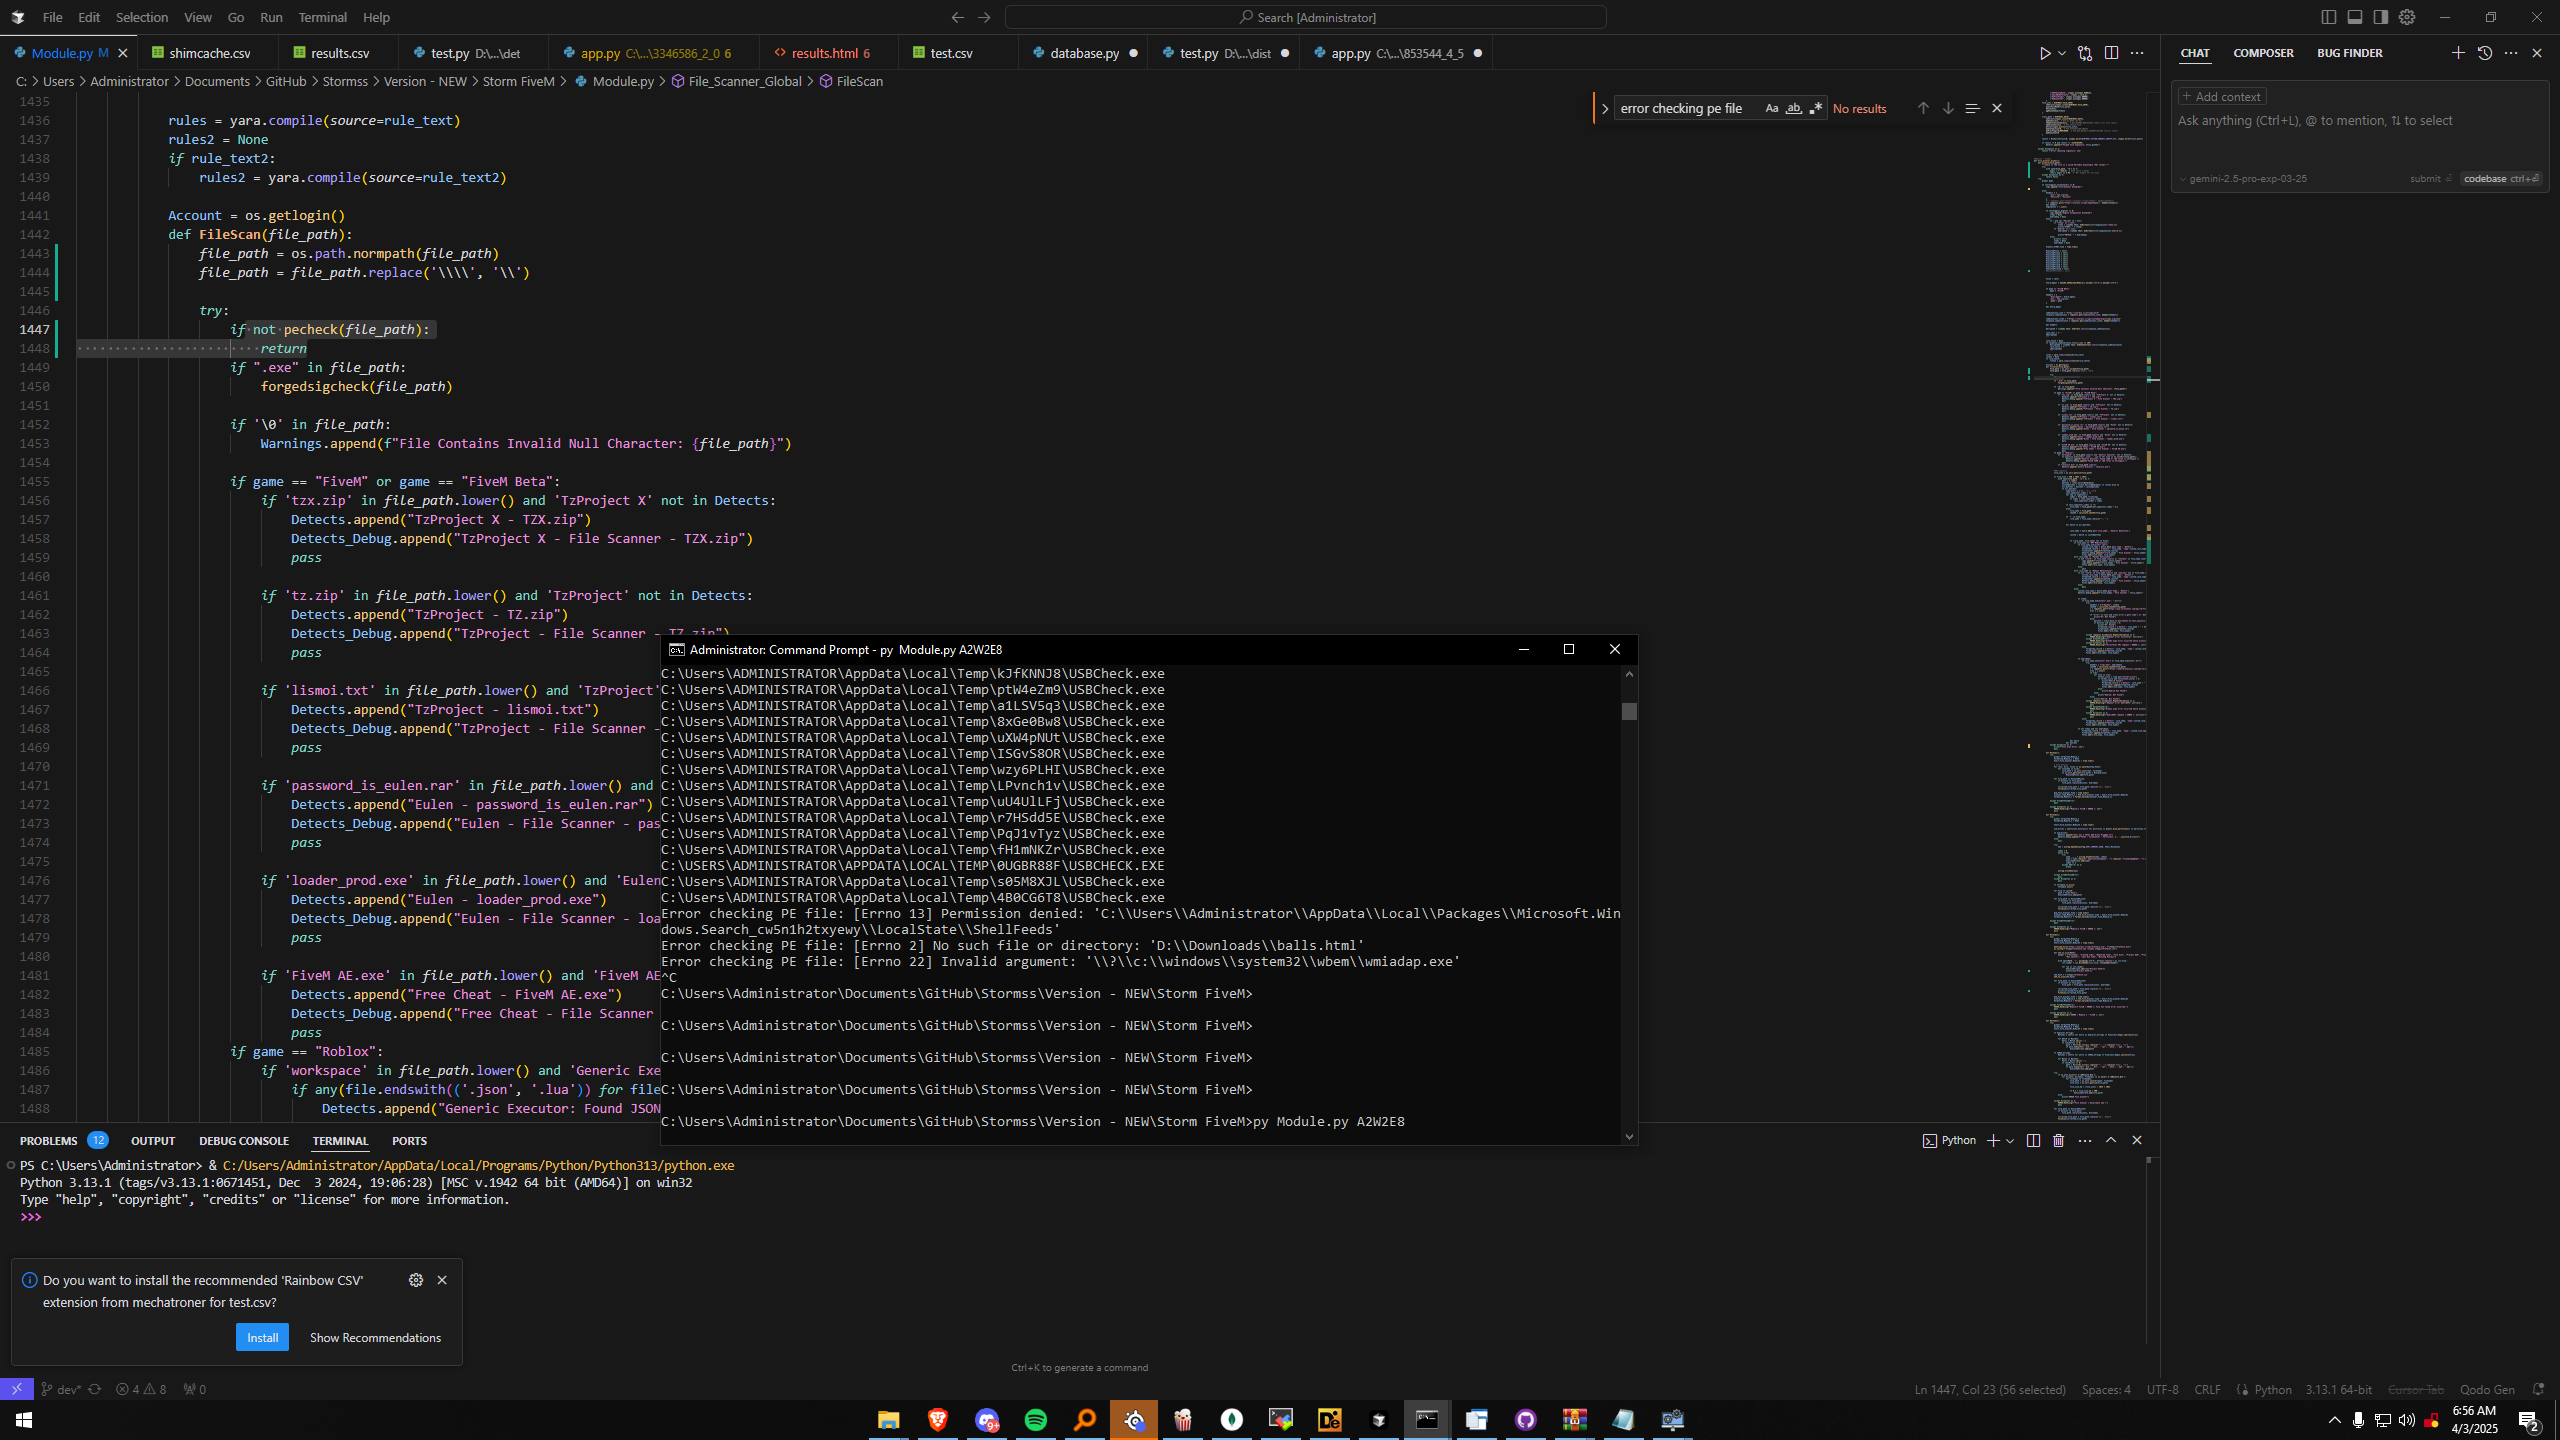
Task: Click Show Recommendations in the notification
Action: [x=375, y=1338]
